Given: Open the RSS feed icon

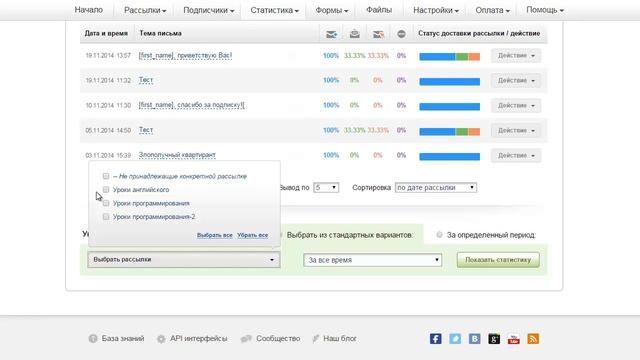Looking at the screenshot, I should pyautogui.click(x=533, y=339).
